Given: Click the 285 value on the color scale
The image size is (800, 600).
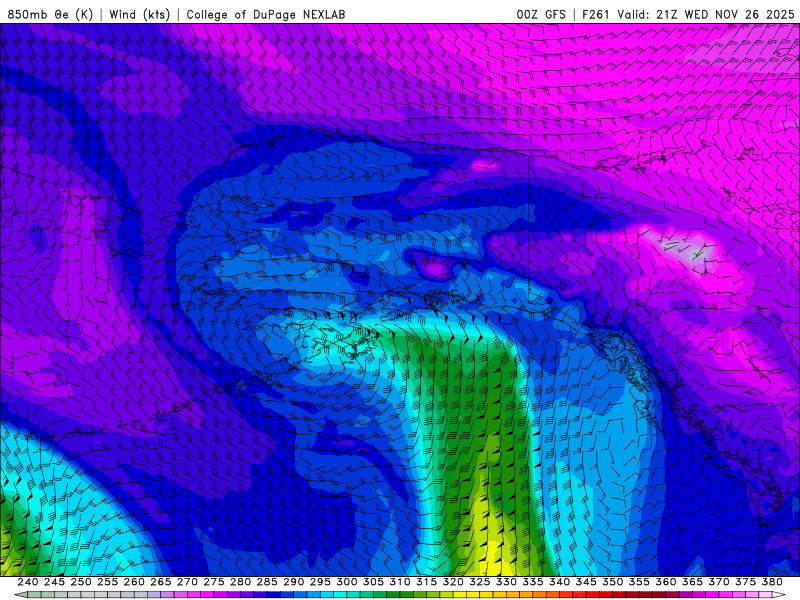Looking at the screenshot, I should [x=267, y=582].
